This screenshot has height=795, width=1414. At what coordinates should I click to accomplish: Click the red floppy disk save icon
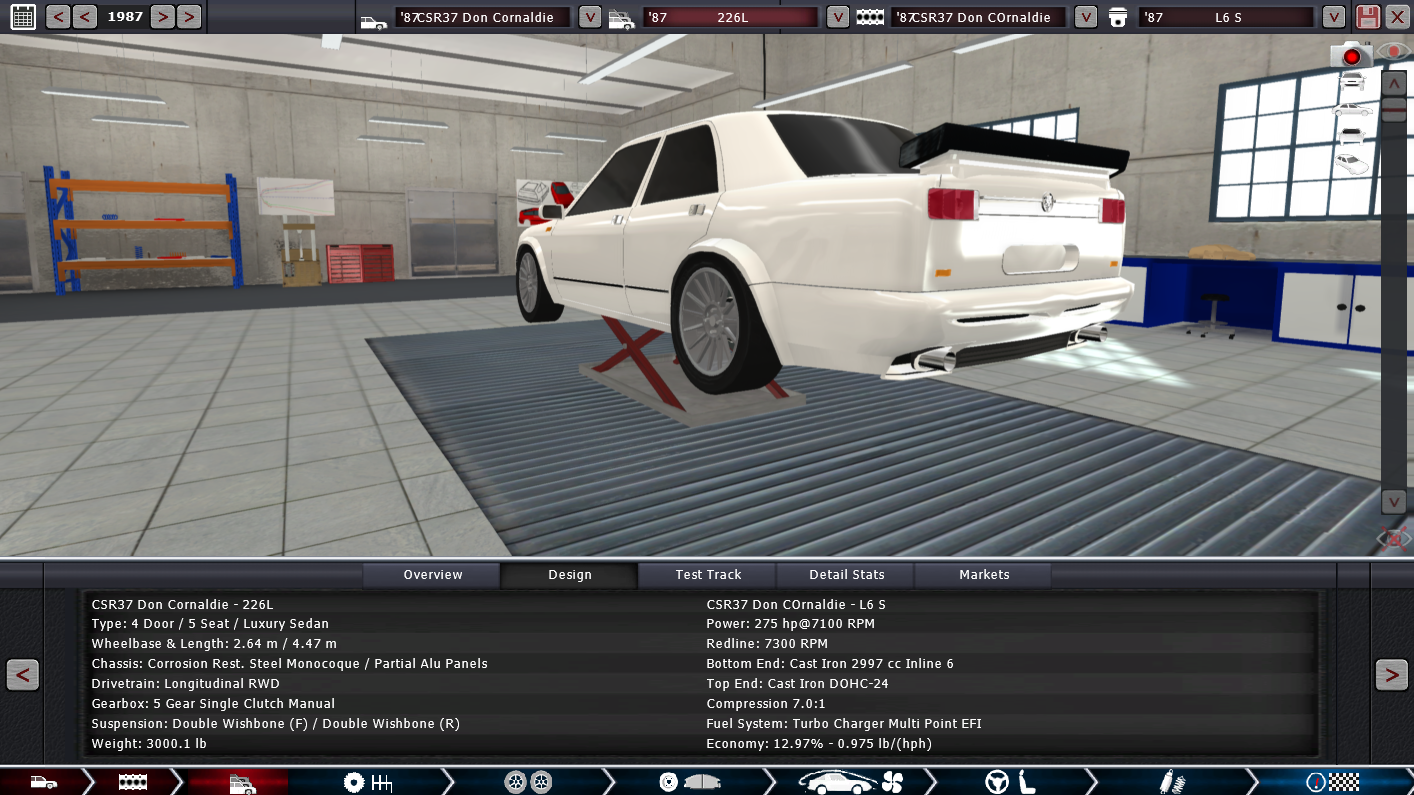1367,16
